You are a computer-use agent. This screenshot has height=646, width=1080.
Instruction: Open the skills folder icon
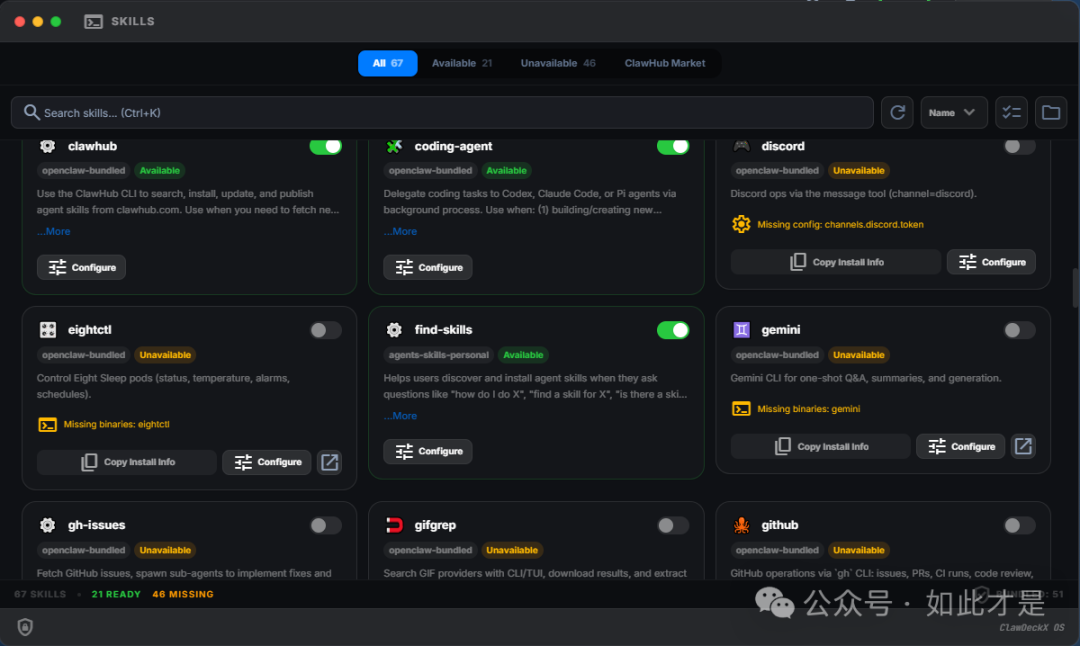(1051, 112)
